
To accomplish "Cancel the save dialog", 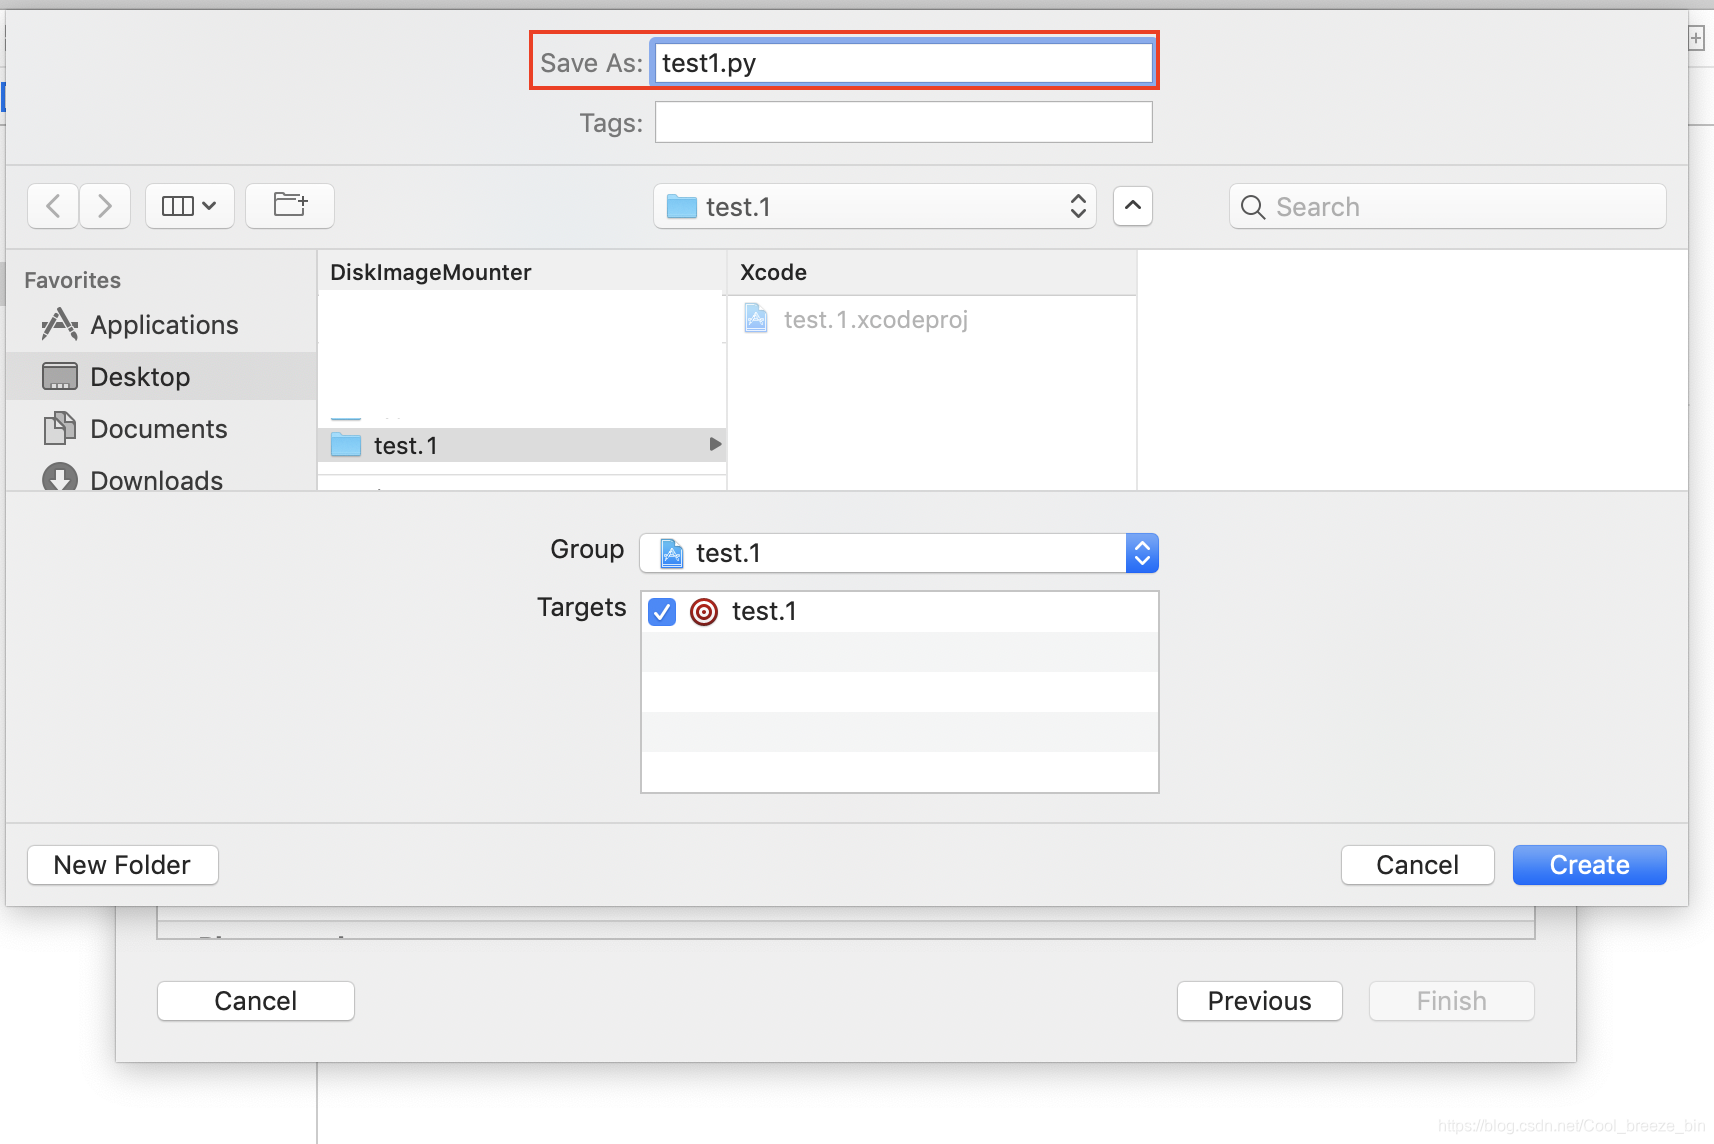I will tap(1417, 865).
